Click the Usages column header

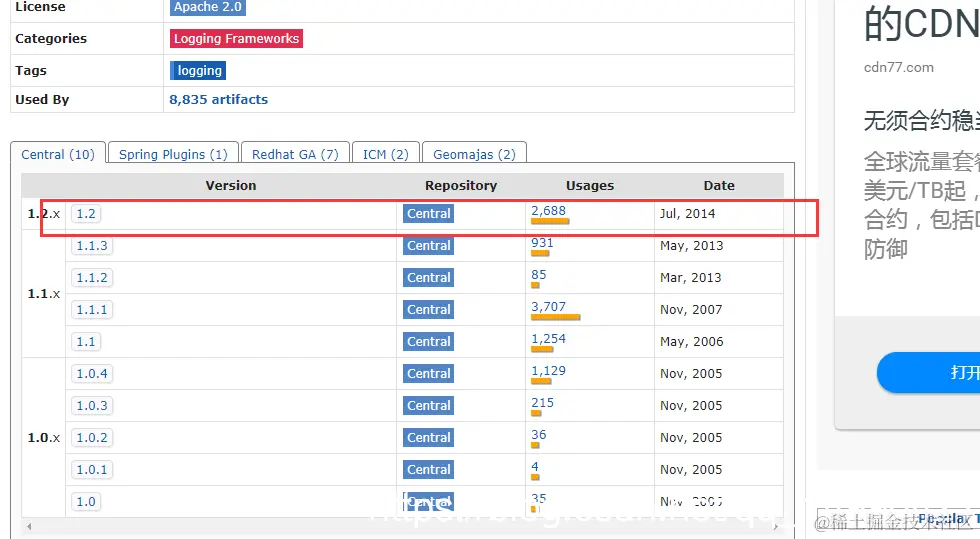click(x=589, y=186)
